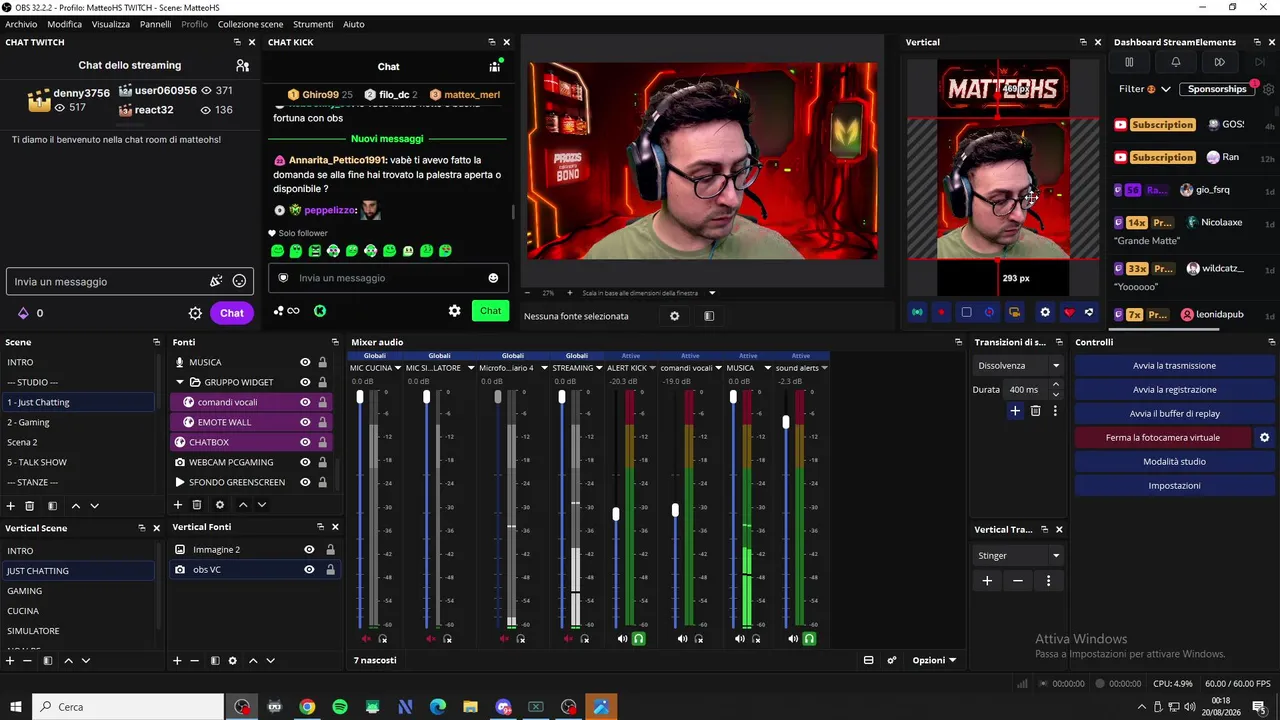
Task: Open STREAMING channel dropdown arrow
Action: [x=599, y=368]
